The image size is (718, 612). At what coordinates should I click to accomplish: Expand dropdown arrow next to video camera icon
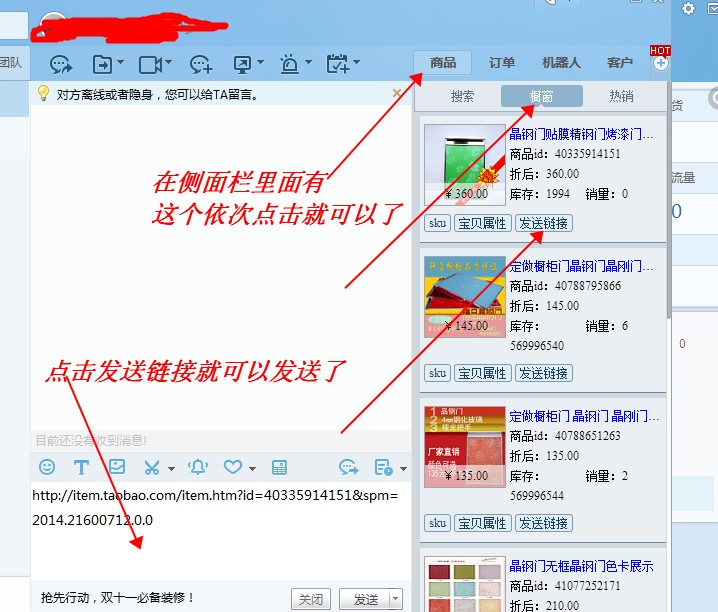(x=168, y=61)
